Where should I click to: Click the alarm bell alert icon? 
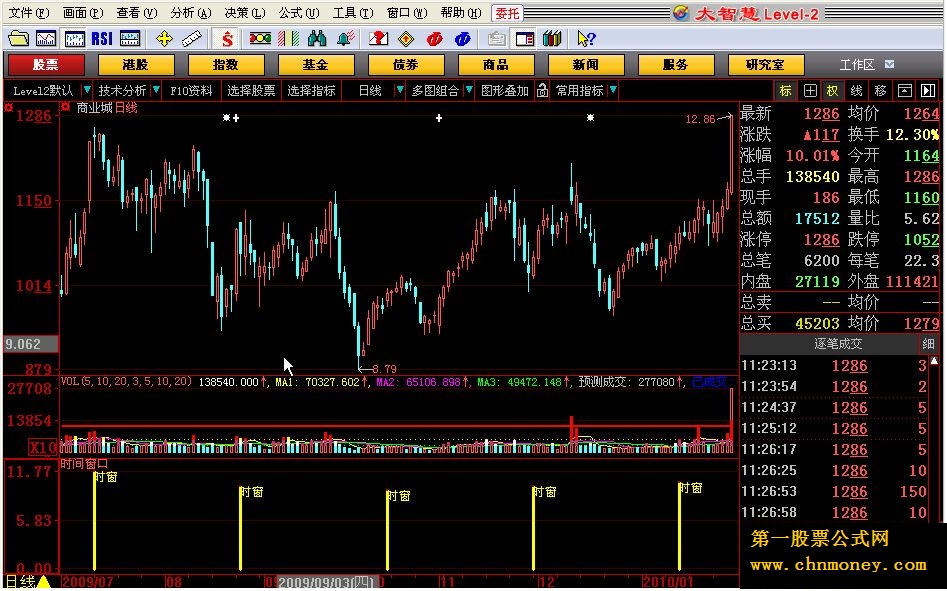[x=346, y=39]
